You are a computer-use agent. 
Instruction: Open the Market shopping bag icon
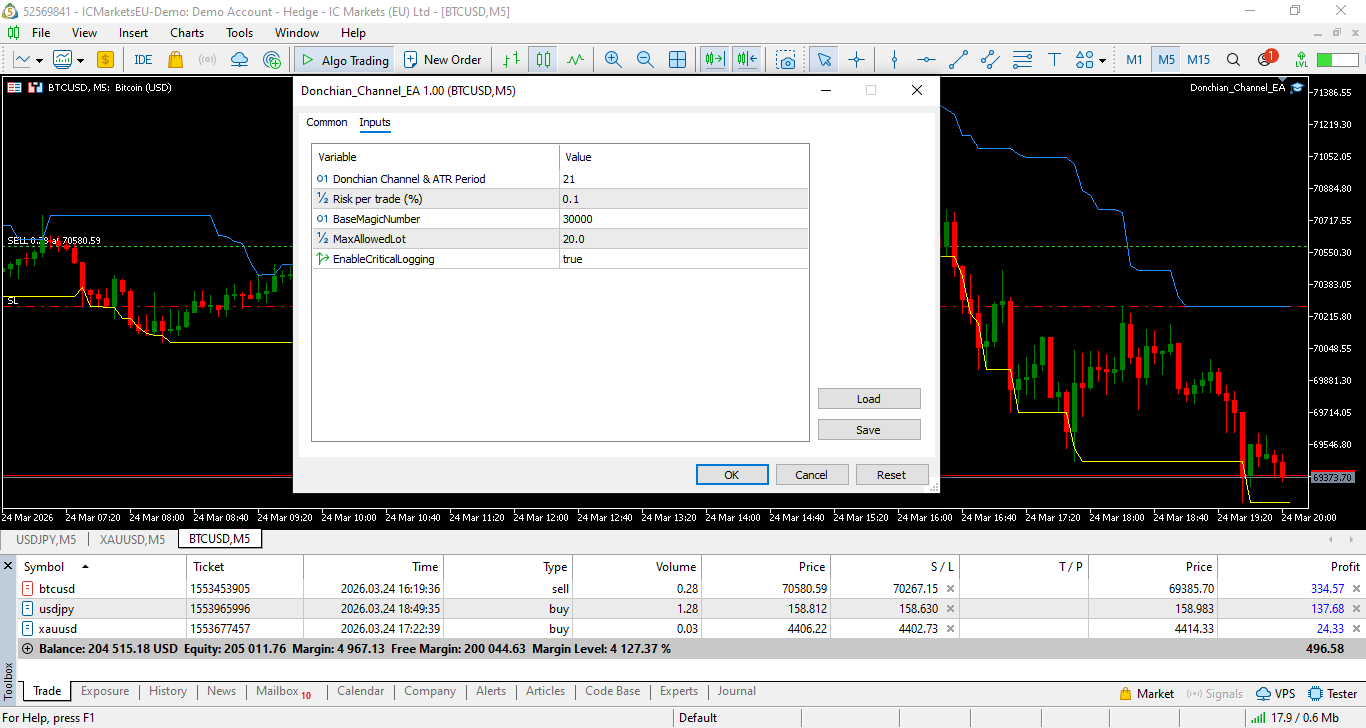(x=176, y=60)
